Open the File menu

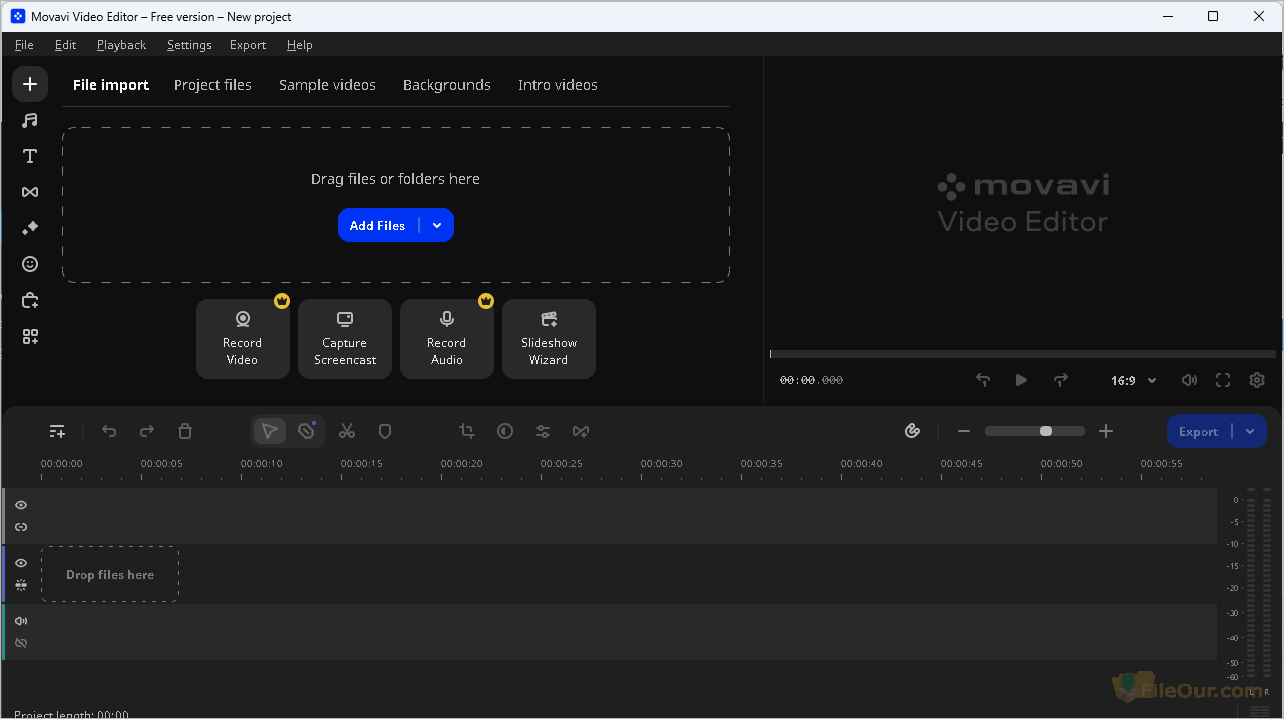pyautogui.click(x=24, y=45)
